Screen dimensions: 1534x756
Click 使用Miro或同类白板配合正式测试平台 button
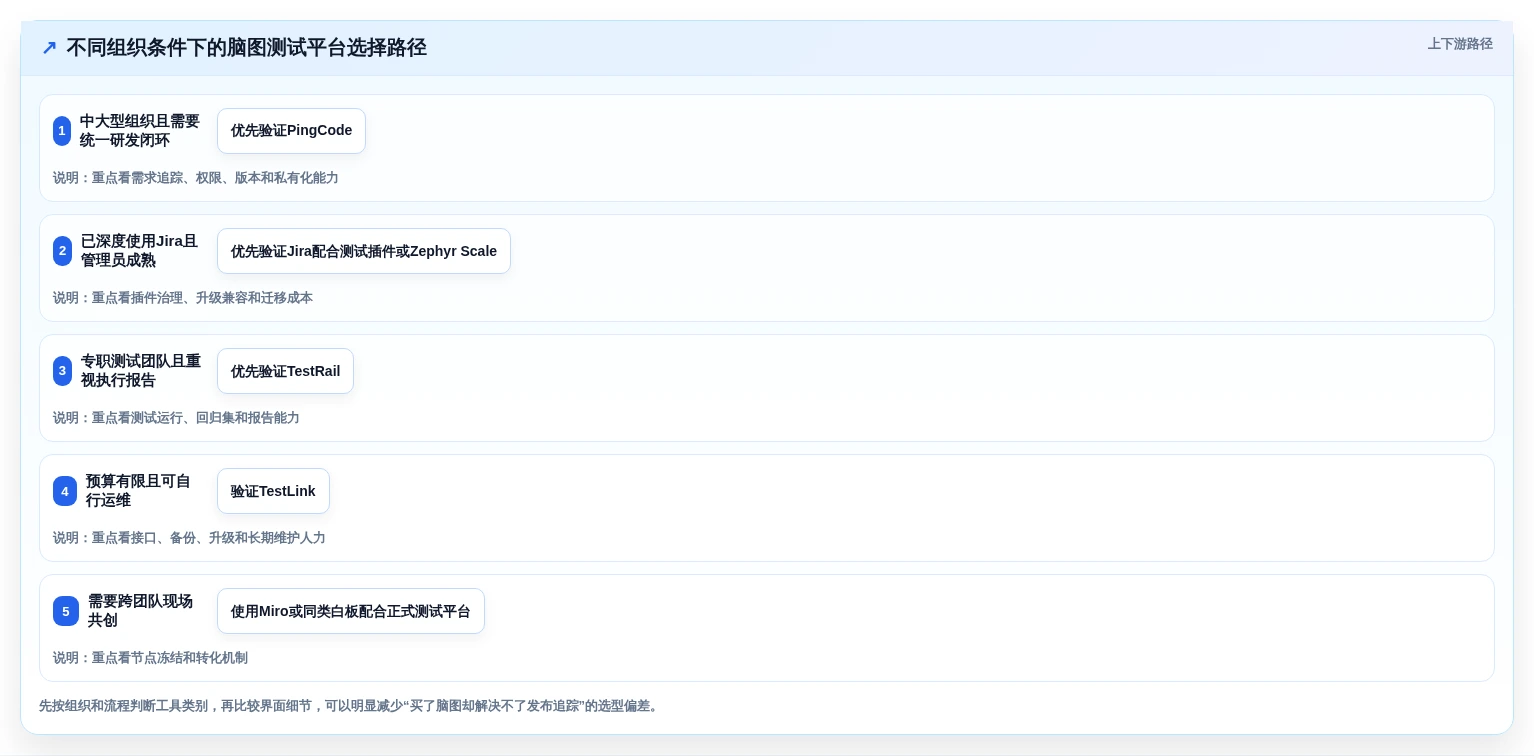(351, 611)
